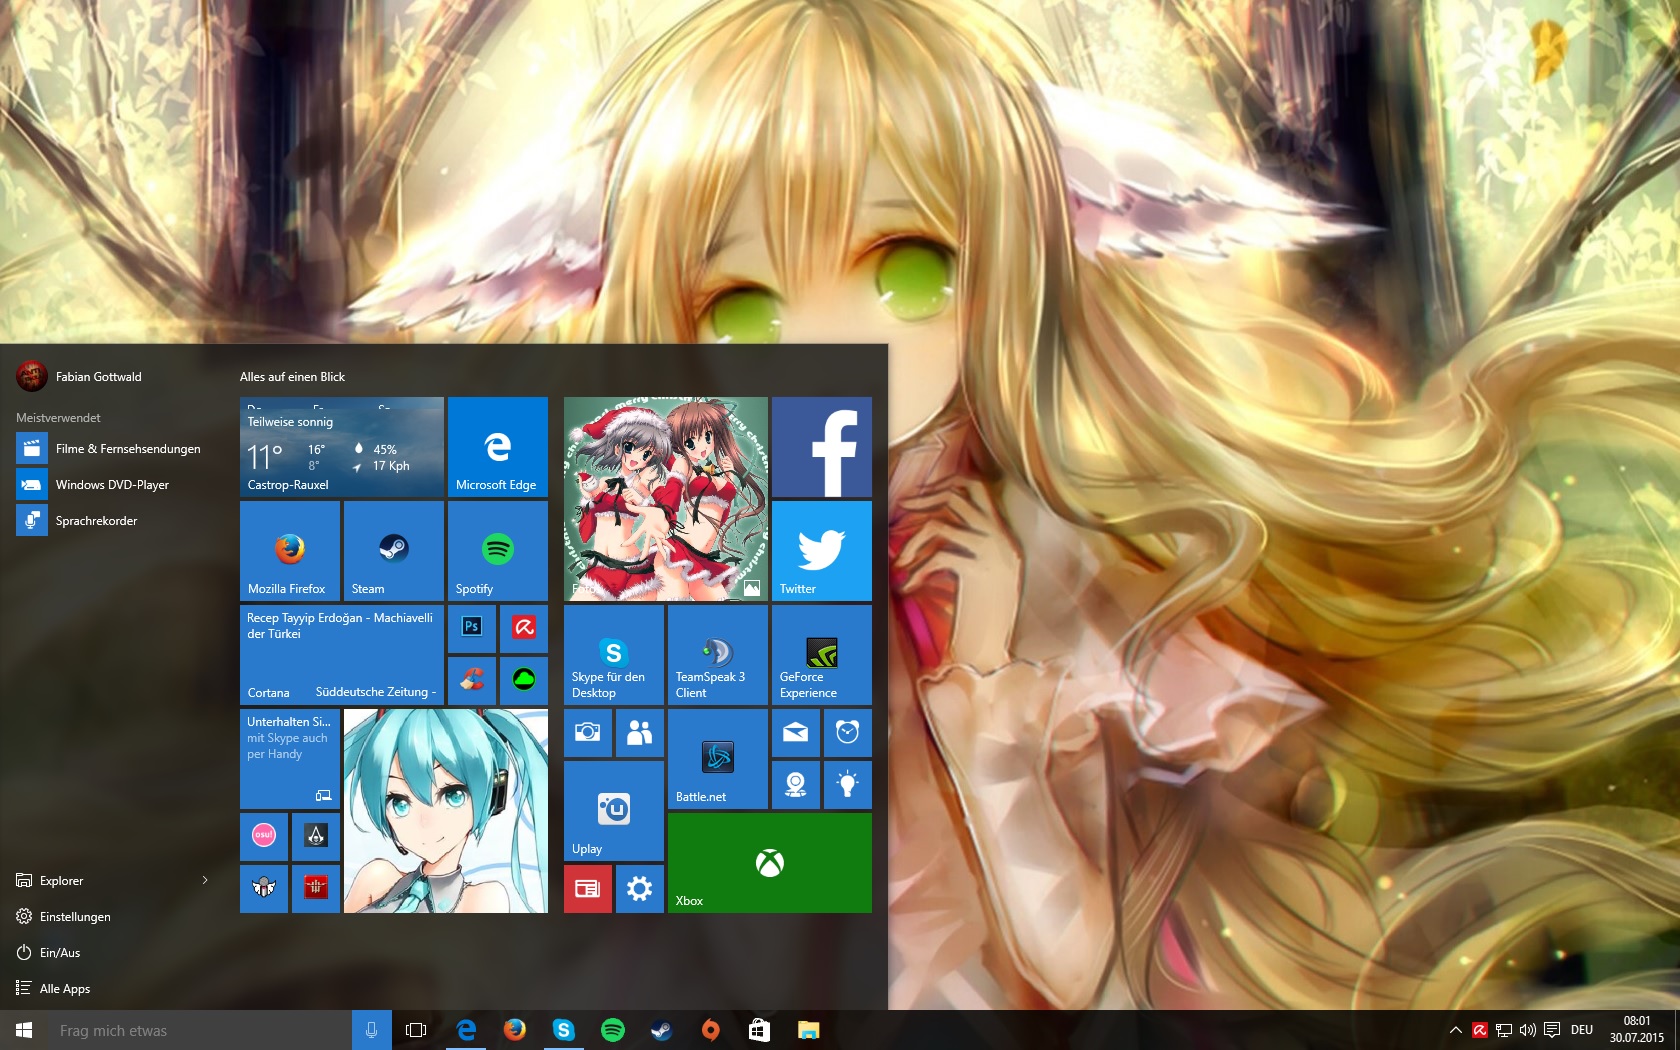This screenshot has width=1680, height=1050.
Task: Show hidden system tray icons
Action: 1456,1030
